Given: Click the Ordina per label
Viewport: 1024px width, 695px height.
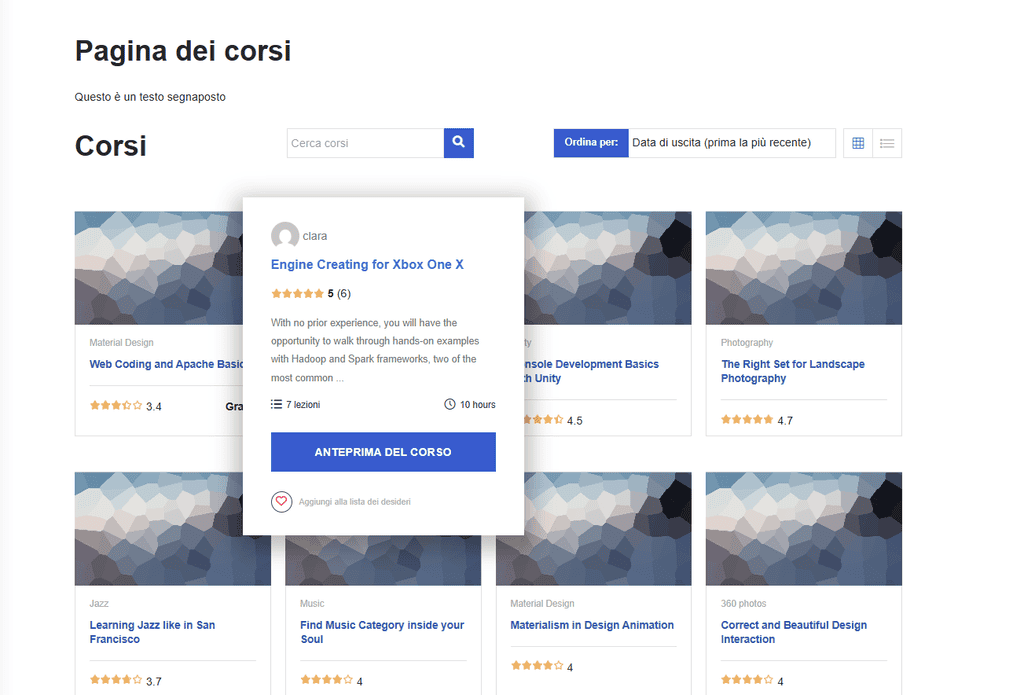Looking at the screenshot, I should click(x=591, y=142).
